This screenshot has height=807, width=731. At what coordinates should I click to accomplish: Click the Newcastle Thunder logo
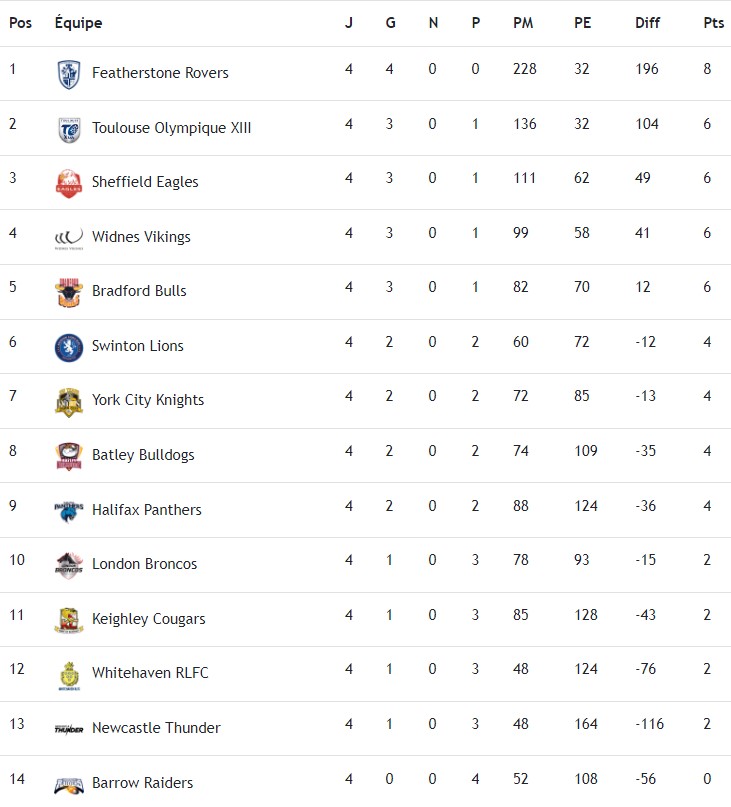[69, 729]
